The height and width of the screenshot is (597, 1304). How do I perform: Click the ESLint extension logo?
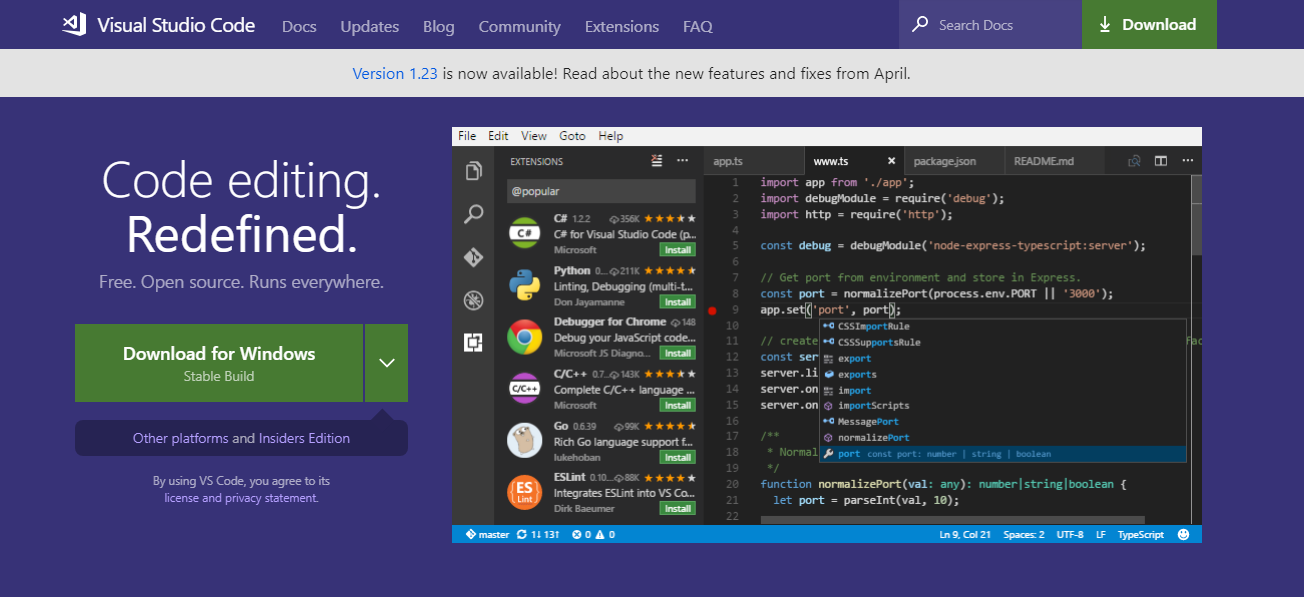point(525,492)
